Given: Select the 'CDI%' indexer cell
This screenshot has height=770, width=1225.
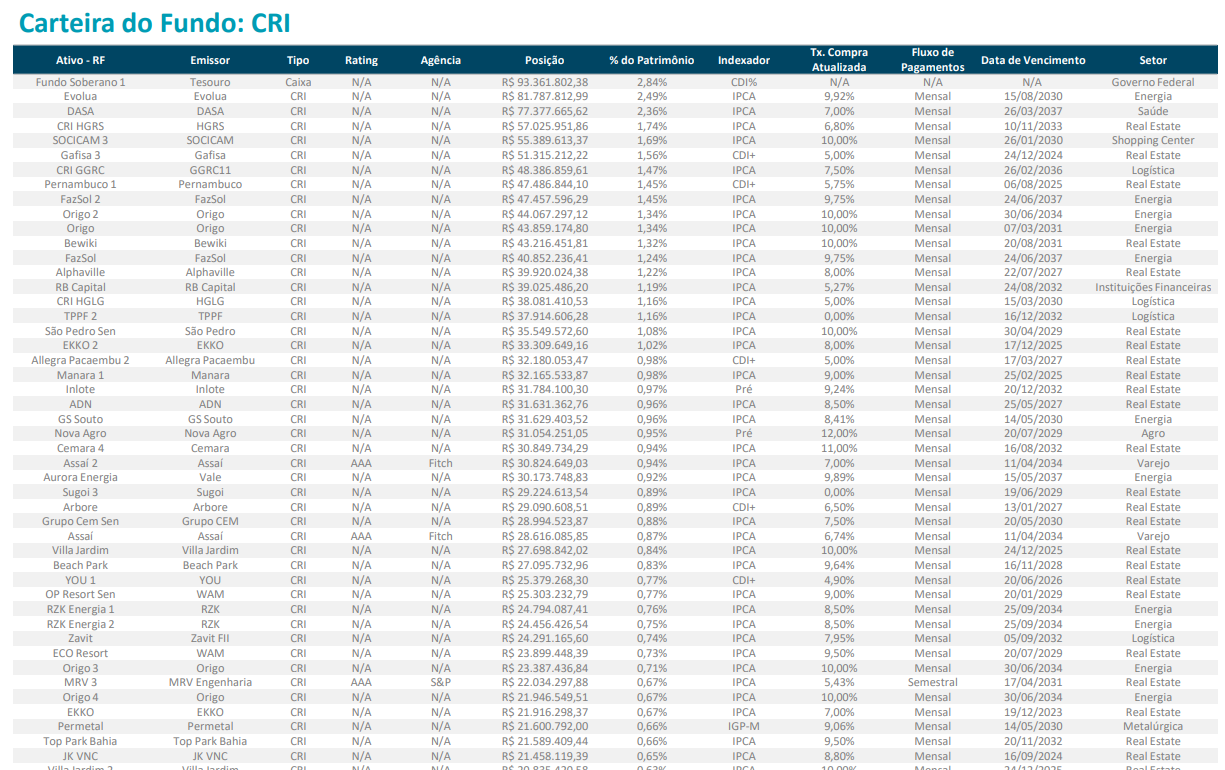Looking at the screenshot, I should [x=743, y=82].
